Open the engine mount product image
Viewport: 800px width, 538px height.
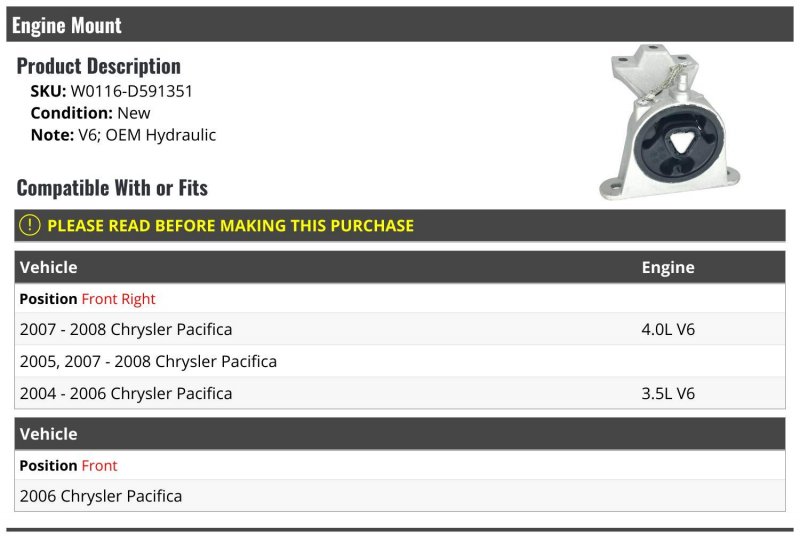pyautogui.click(x=669, y=121)
